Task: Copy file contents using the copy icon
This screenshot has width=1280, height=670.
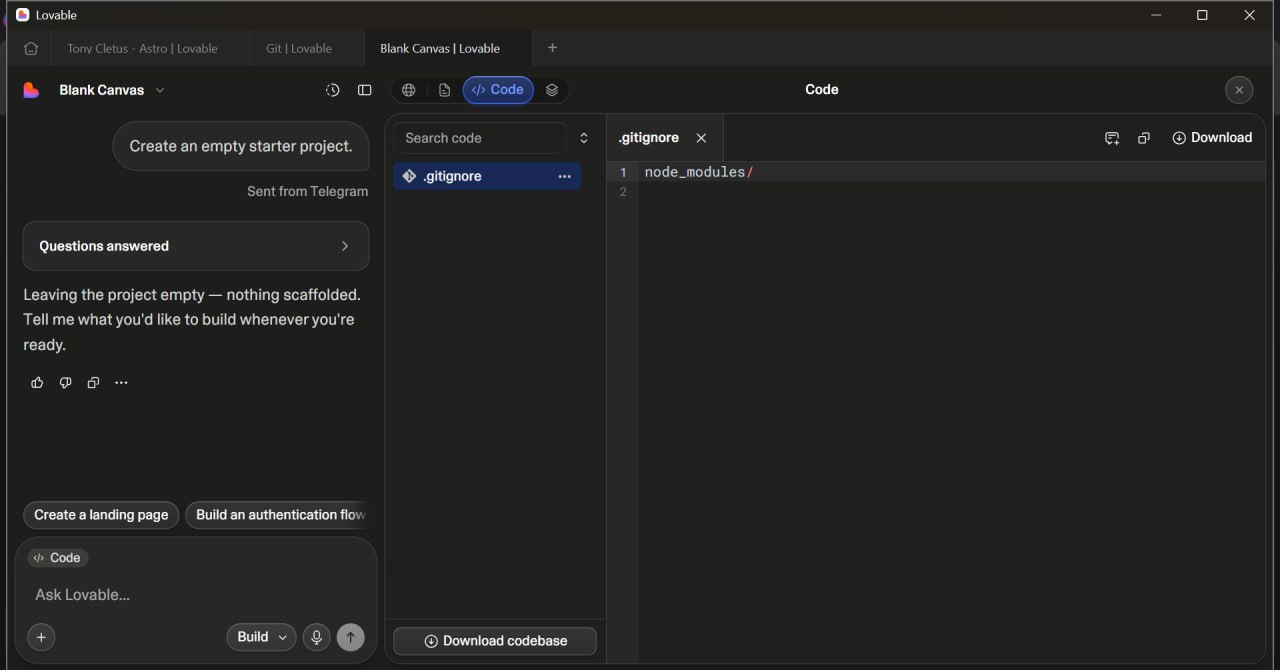Action: coord(1144,138)
